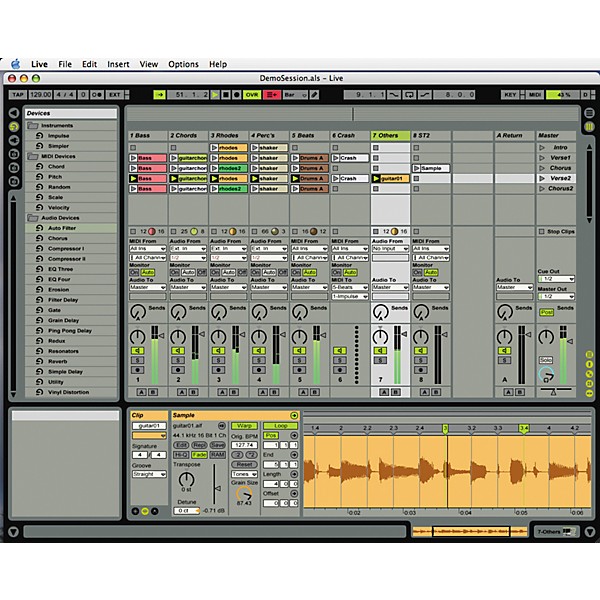The image size is (600, 600).
Task: Toggle the OVR overdub button
Action: coord(252,95)
